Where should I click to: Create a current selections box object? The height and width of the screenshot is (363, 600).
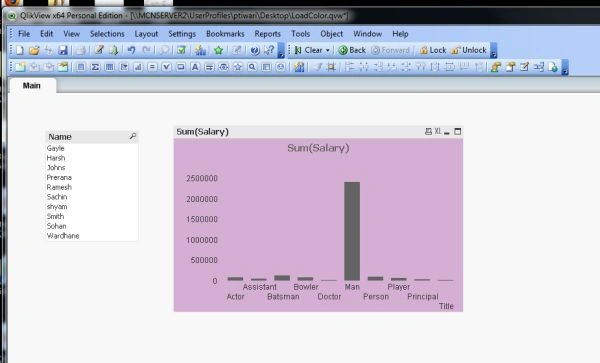[166, 67]
